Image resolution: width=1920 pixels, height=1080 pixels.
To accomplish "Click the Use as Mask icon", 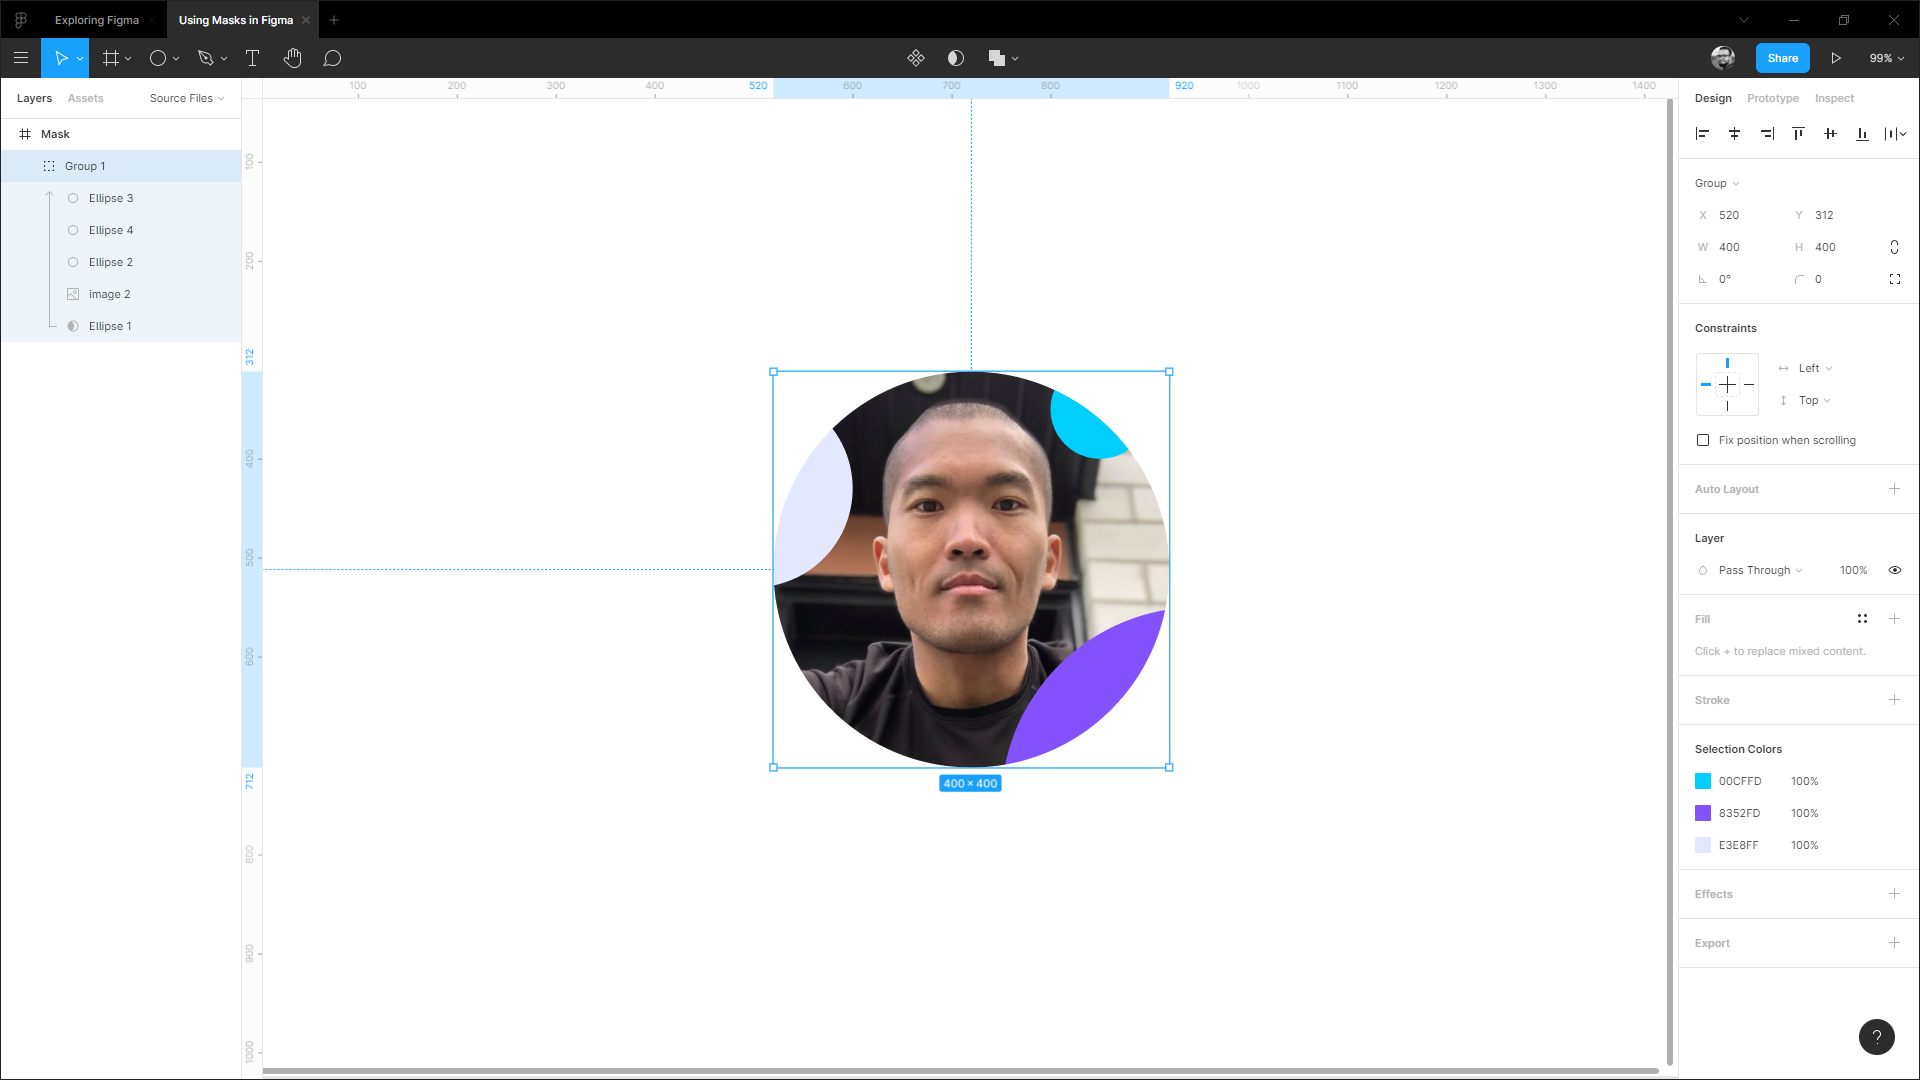I will point(955,58).
